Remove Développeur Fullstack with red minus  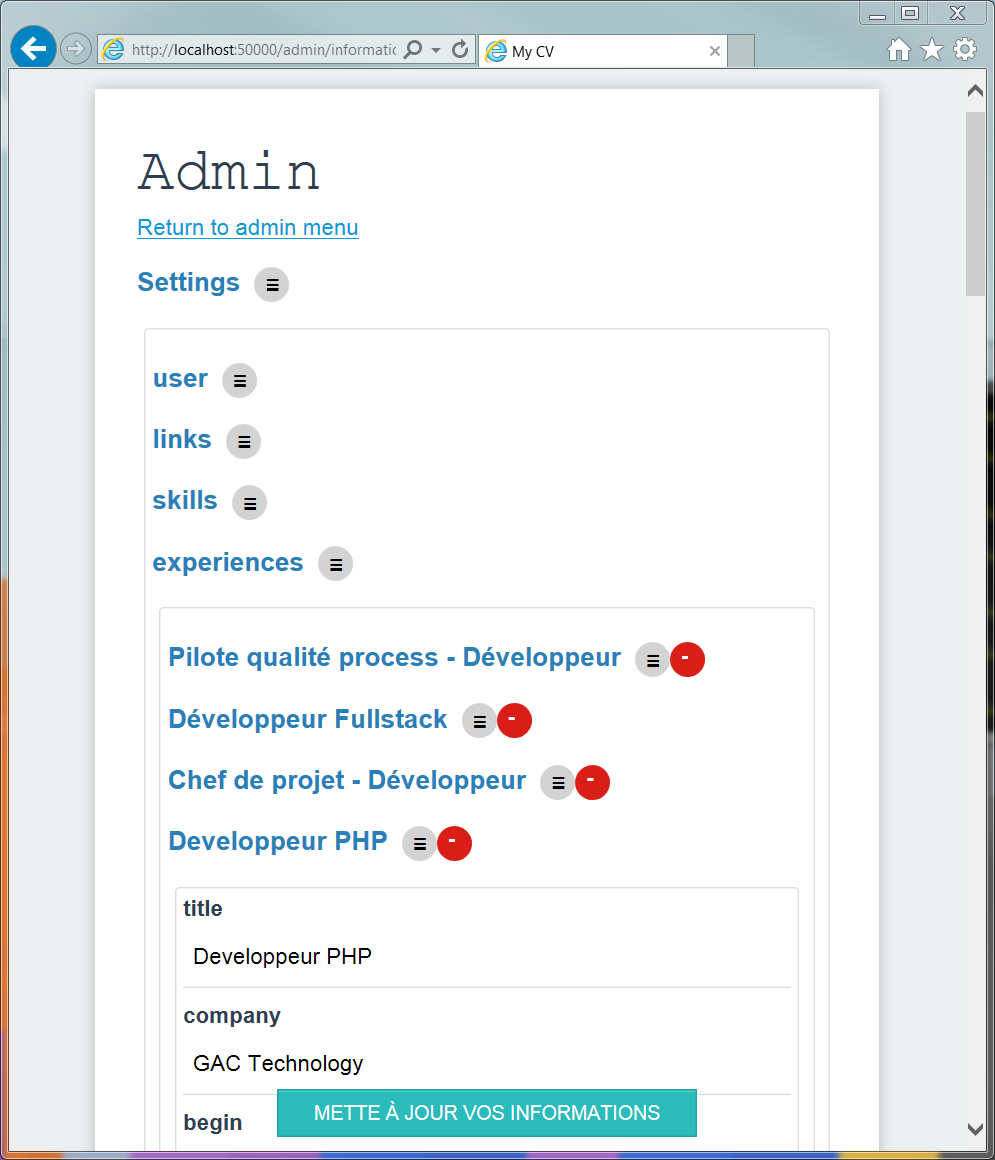(514, 721)
